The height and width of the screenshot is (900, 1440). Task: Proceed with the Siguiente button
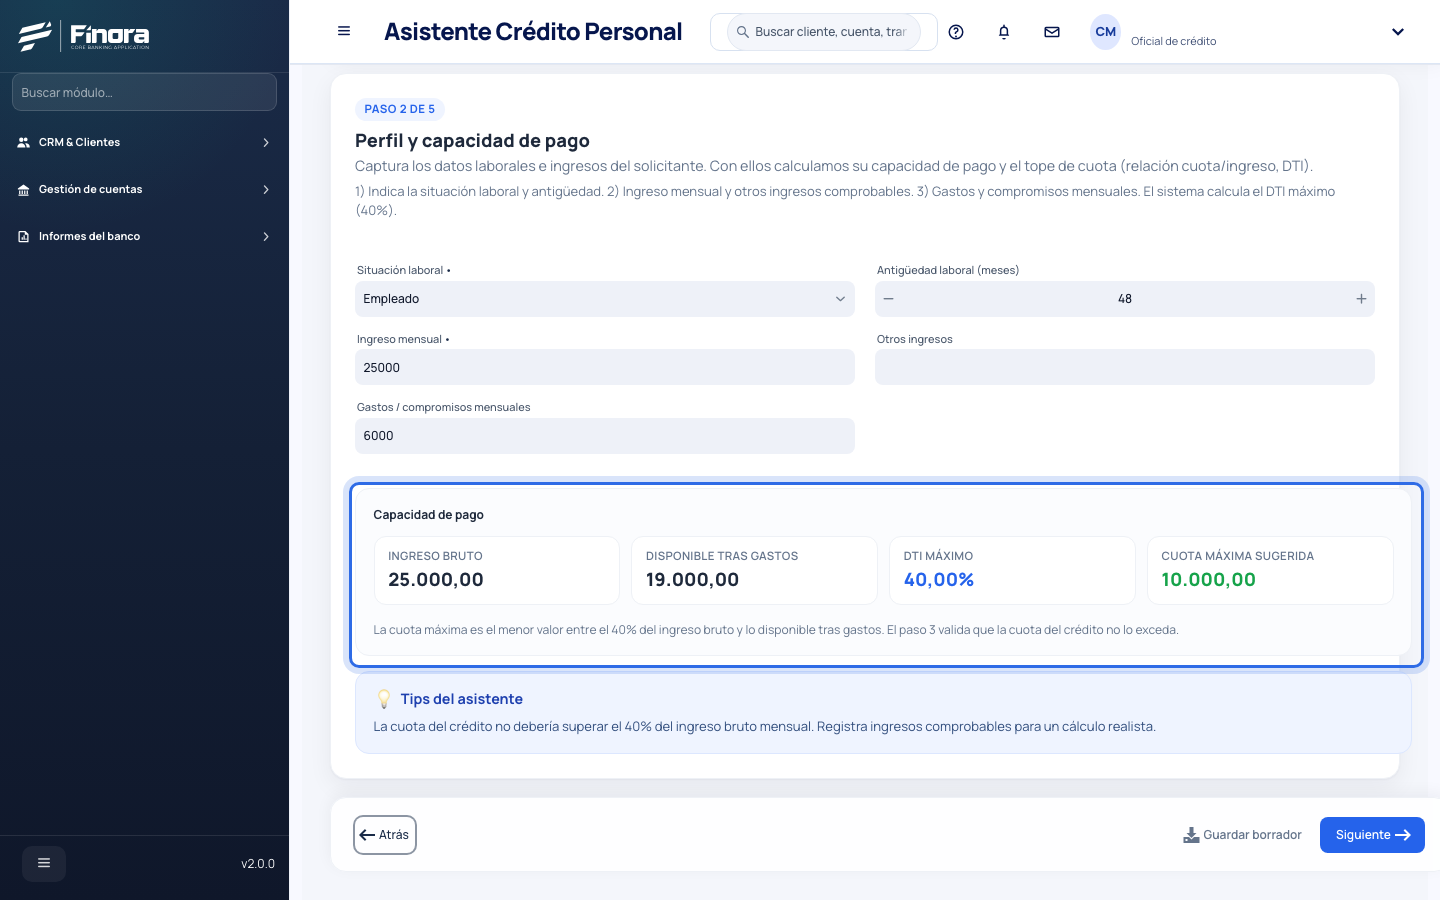point(1372,835)
